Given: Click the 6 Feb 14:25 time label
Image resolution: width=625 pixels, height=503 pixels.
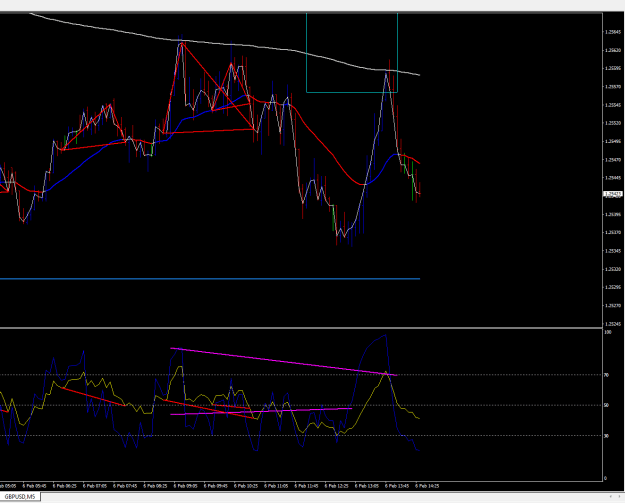Looking at the screenshot, I should (427, 486).
